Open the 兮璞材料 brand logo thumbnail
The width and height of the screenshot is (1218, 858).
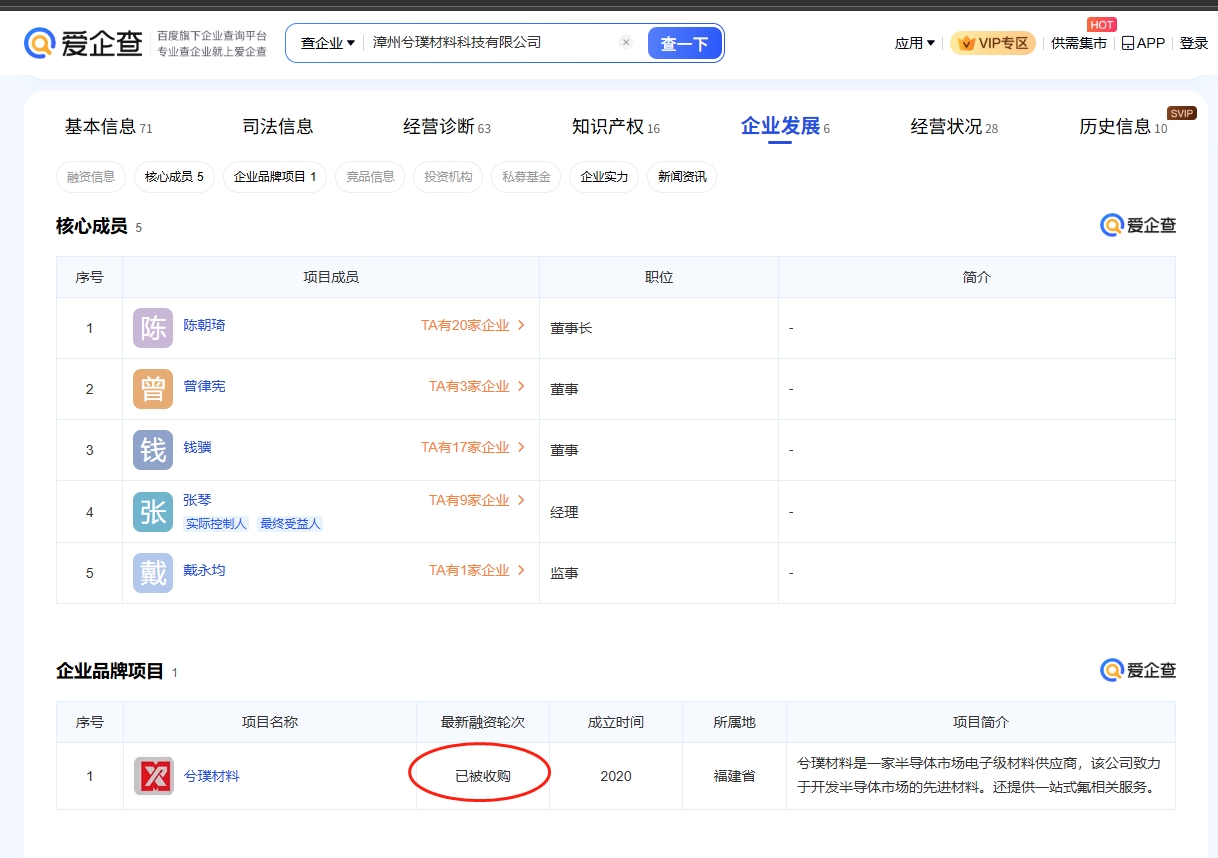coord(154,776)
